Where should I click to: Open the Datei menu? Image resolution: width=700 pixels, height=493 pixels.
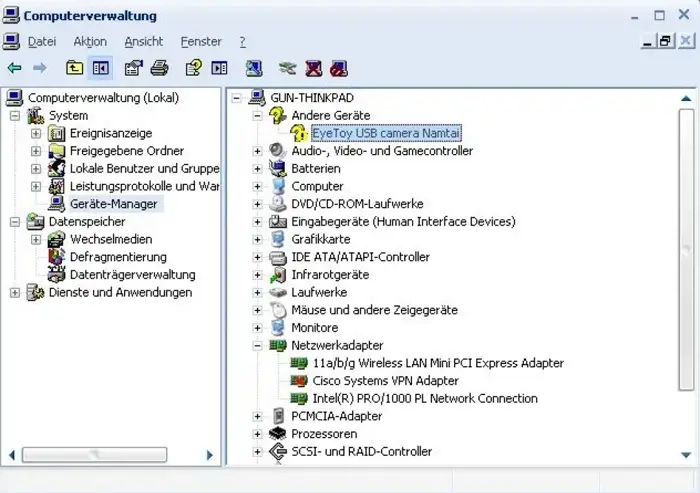point(42,42)
